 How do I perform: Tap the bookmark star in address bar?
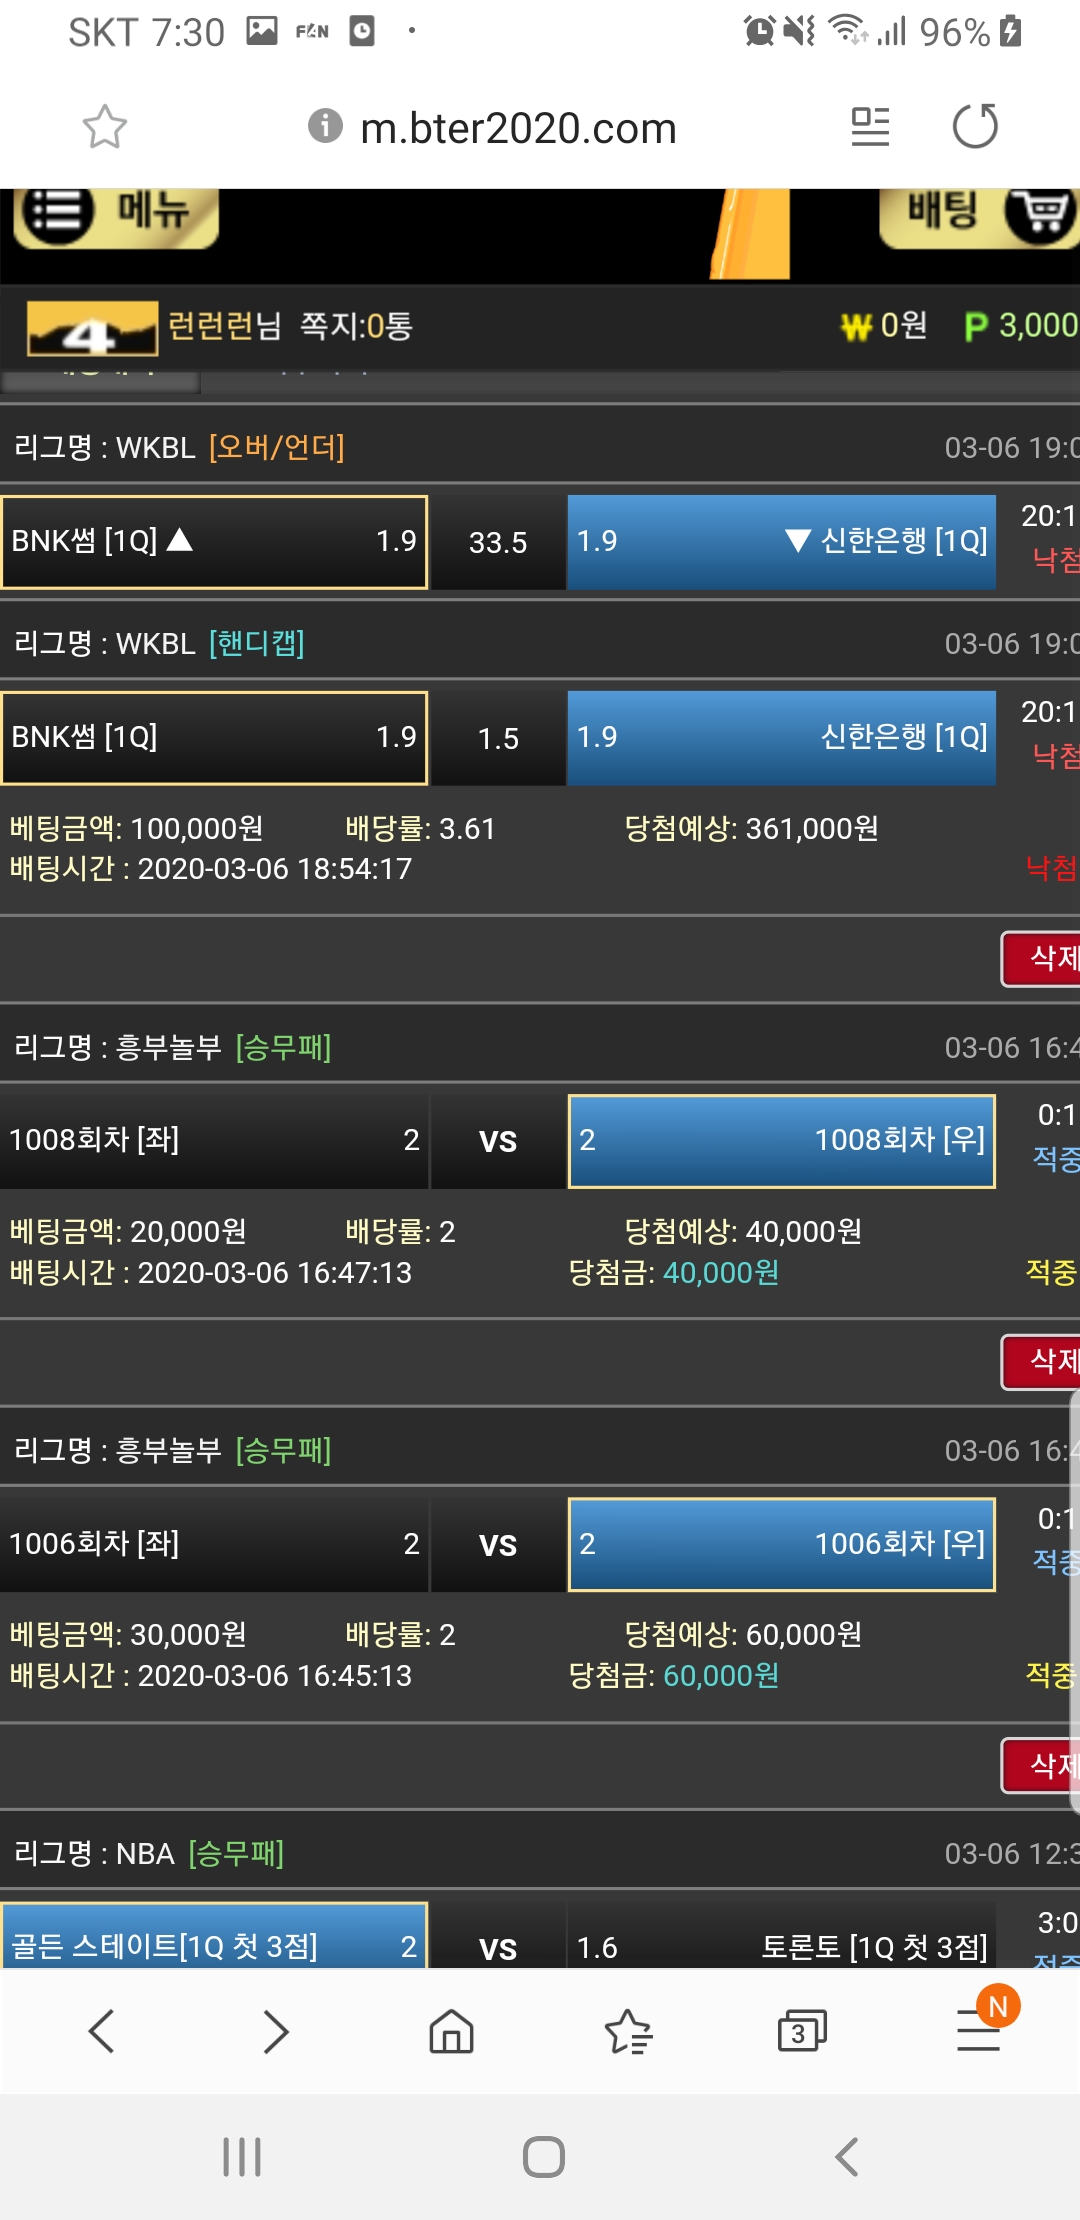point(104,127)
